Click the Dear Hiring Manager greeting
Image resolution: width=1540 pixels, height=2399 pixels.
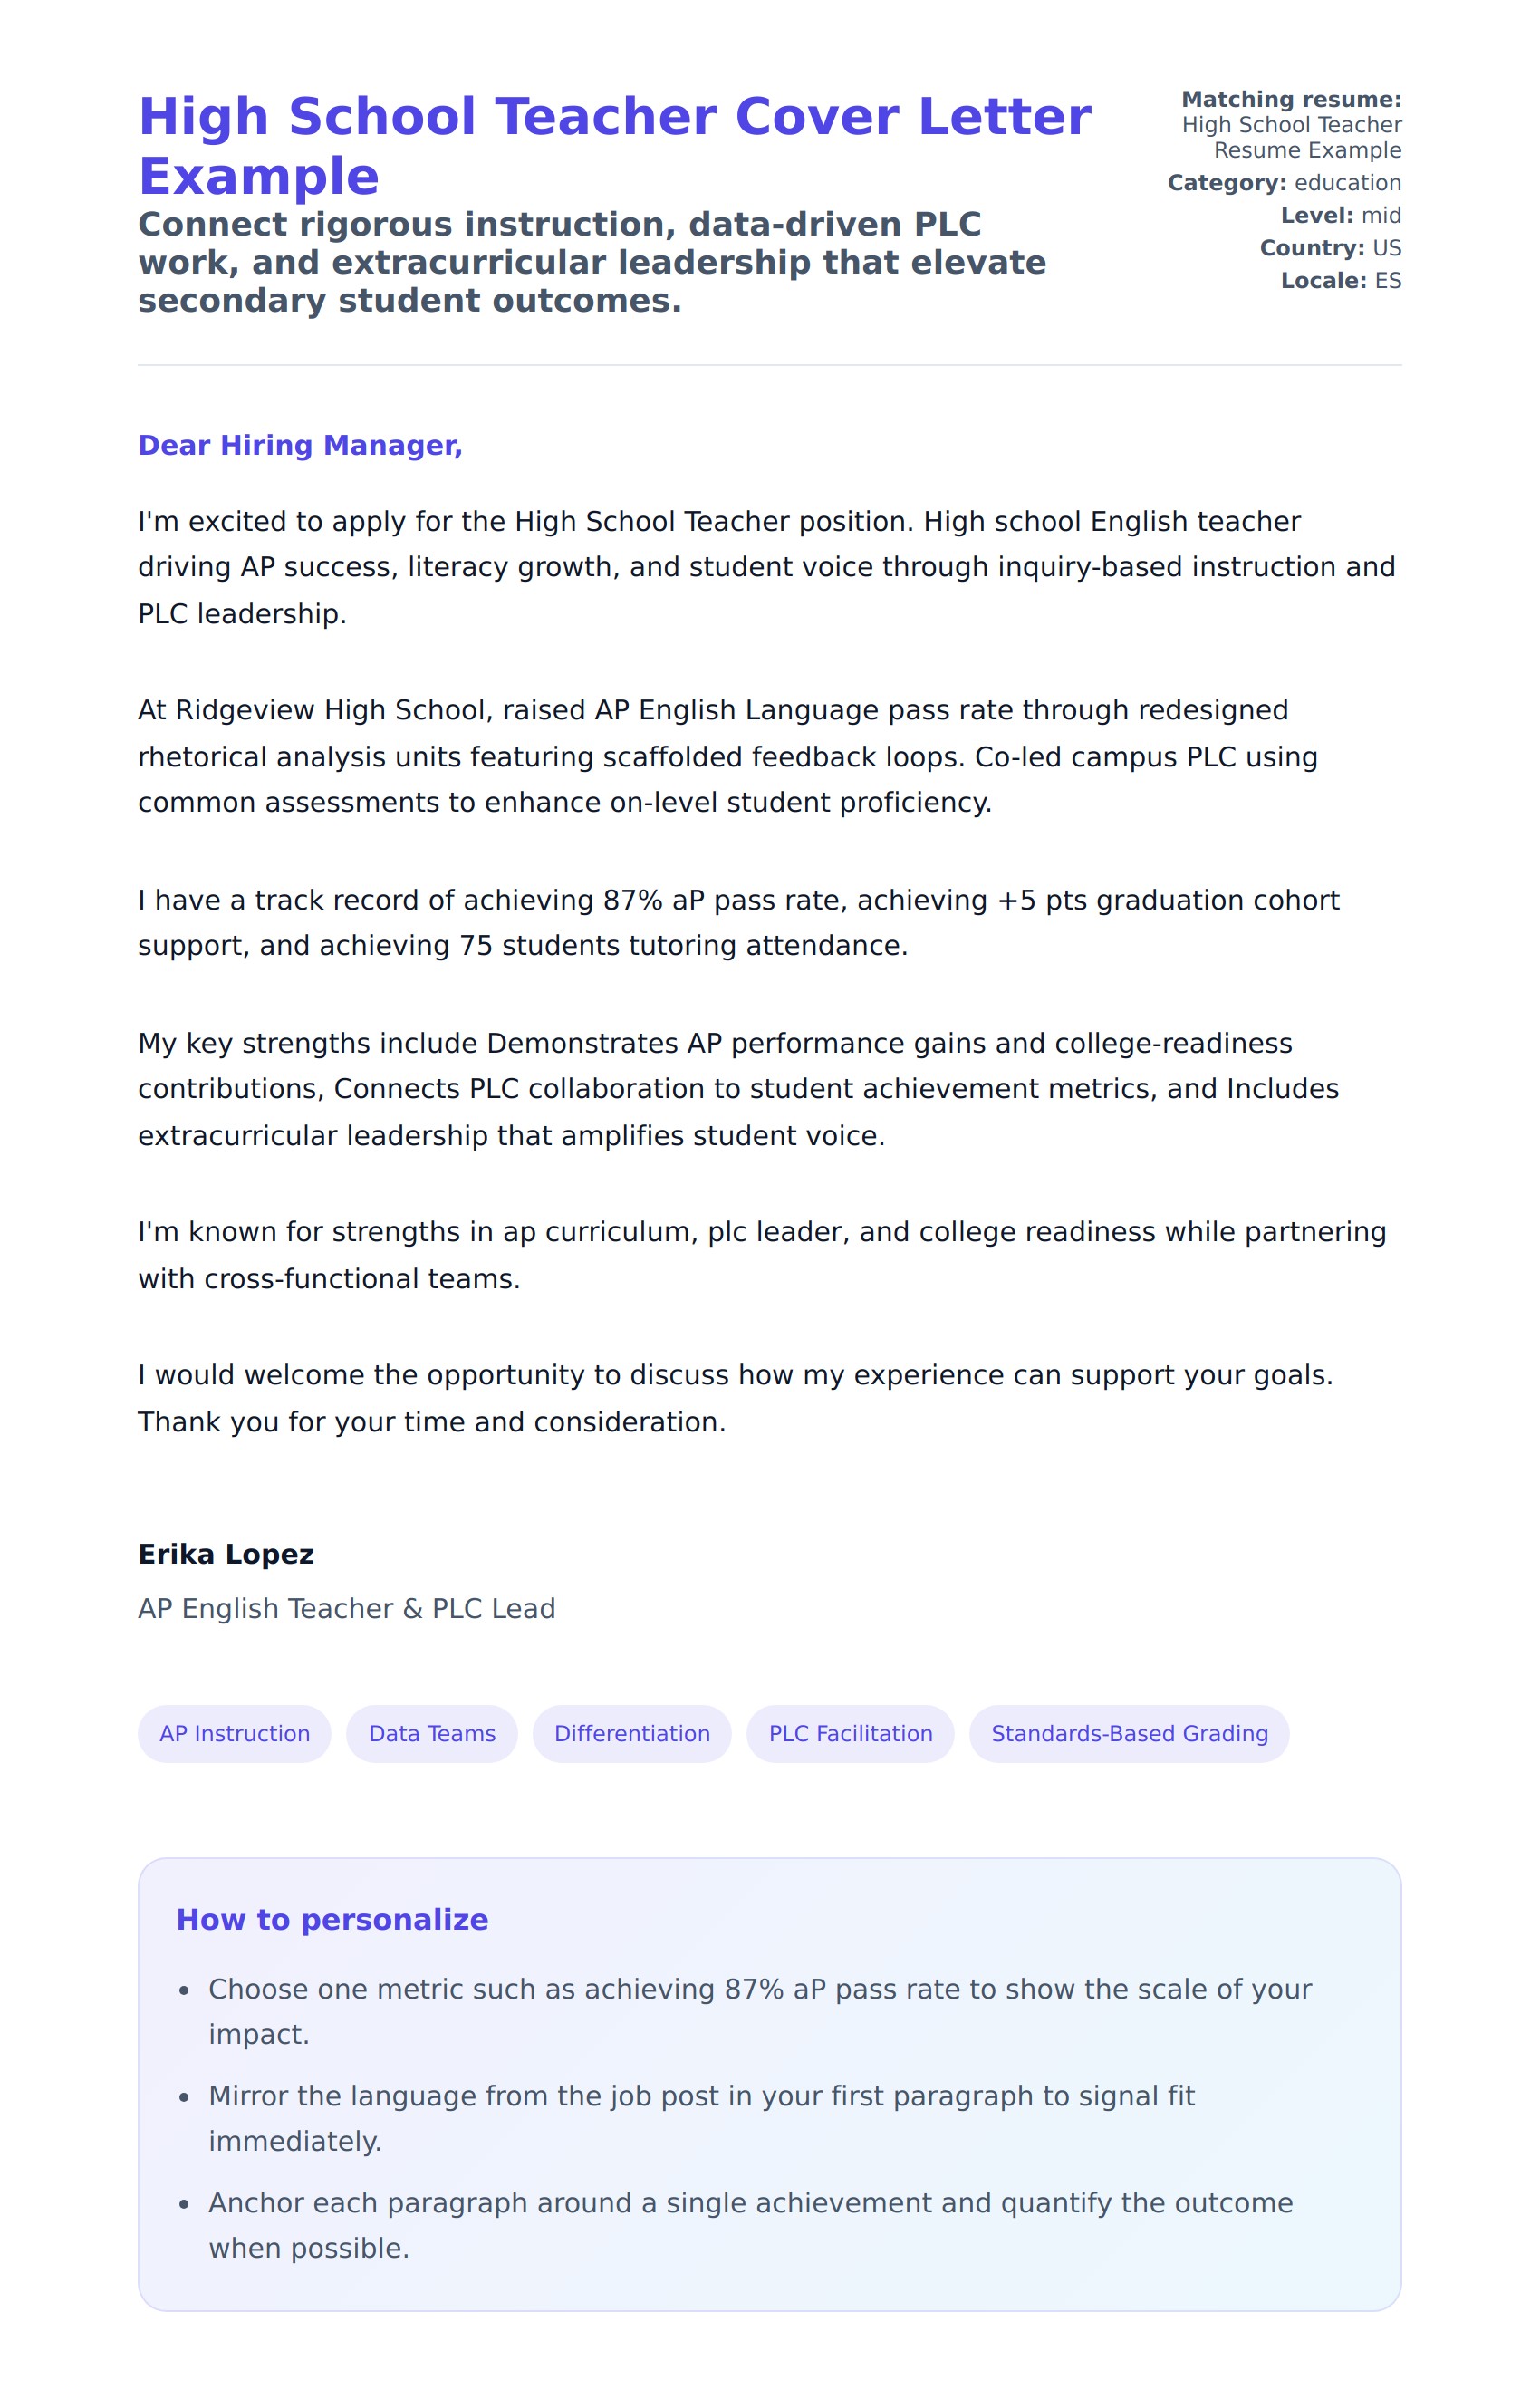(x=300, y=445)
